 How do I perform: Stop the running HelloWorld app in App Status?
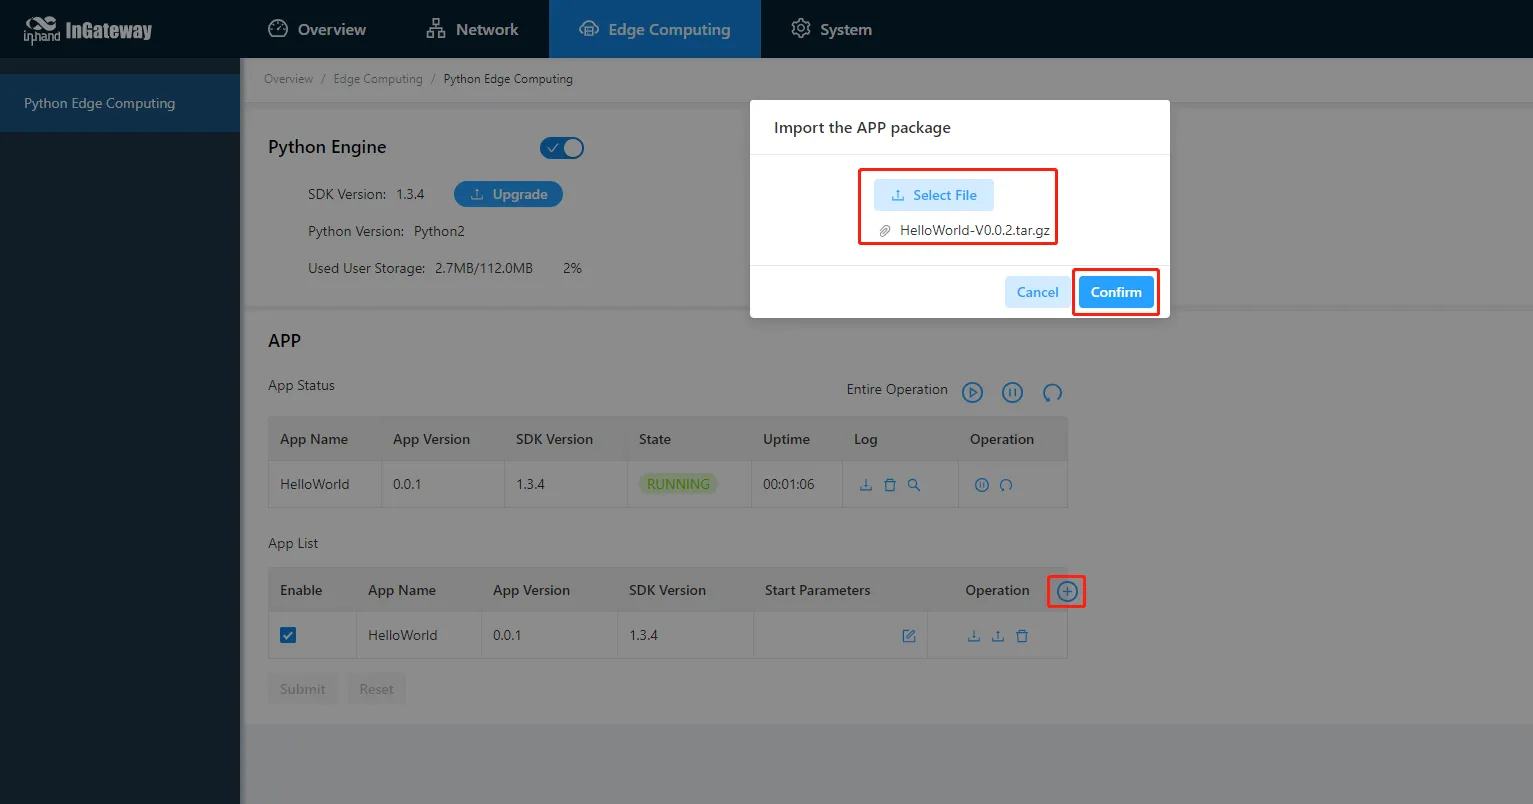pos(982,485)
